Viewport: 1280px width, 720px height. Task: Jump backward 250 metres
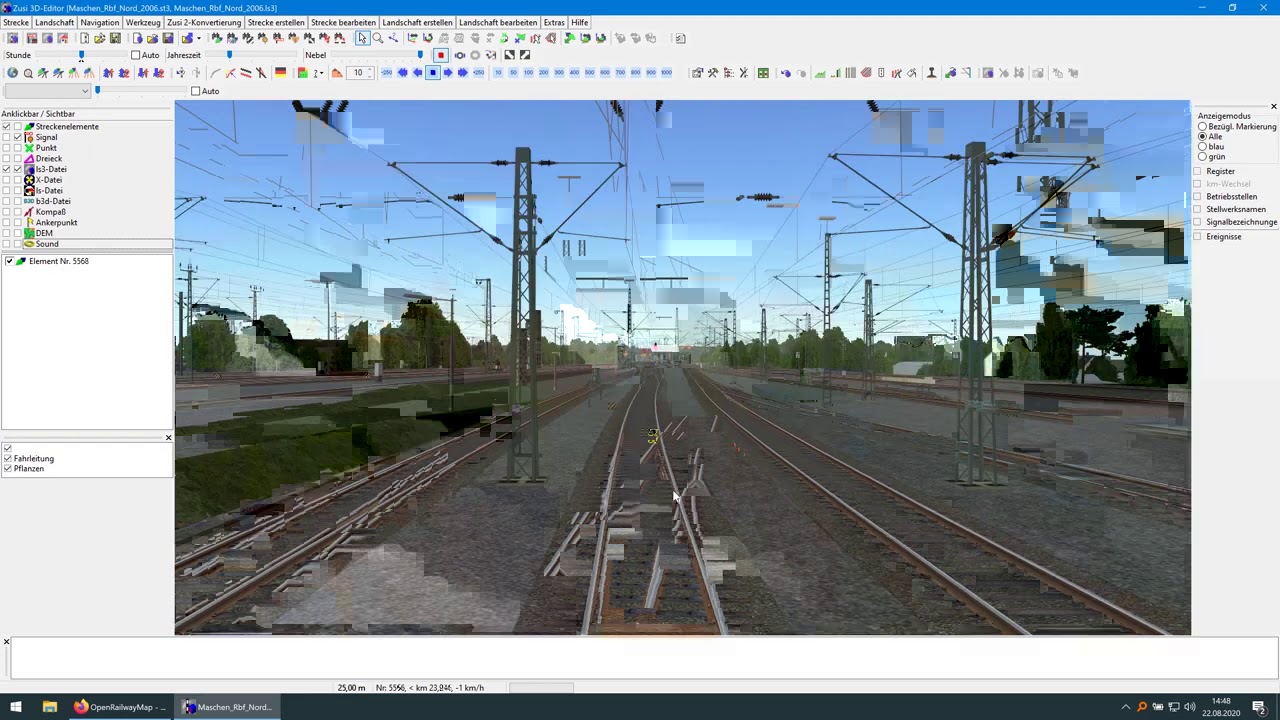coord(387,73)
